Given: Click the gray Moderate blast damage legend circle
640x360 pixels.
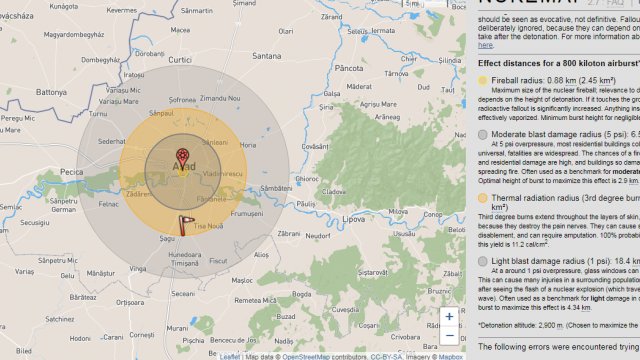Looking at the screenshot, I should [483, 134].
